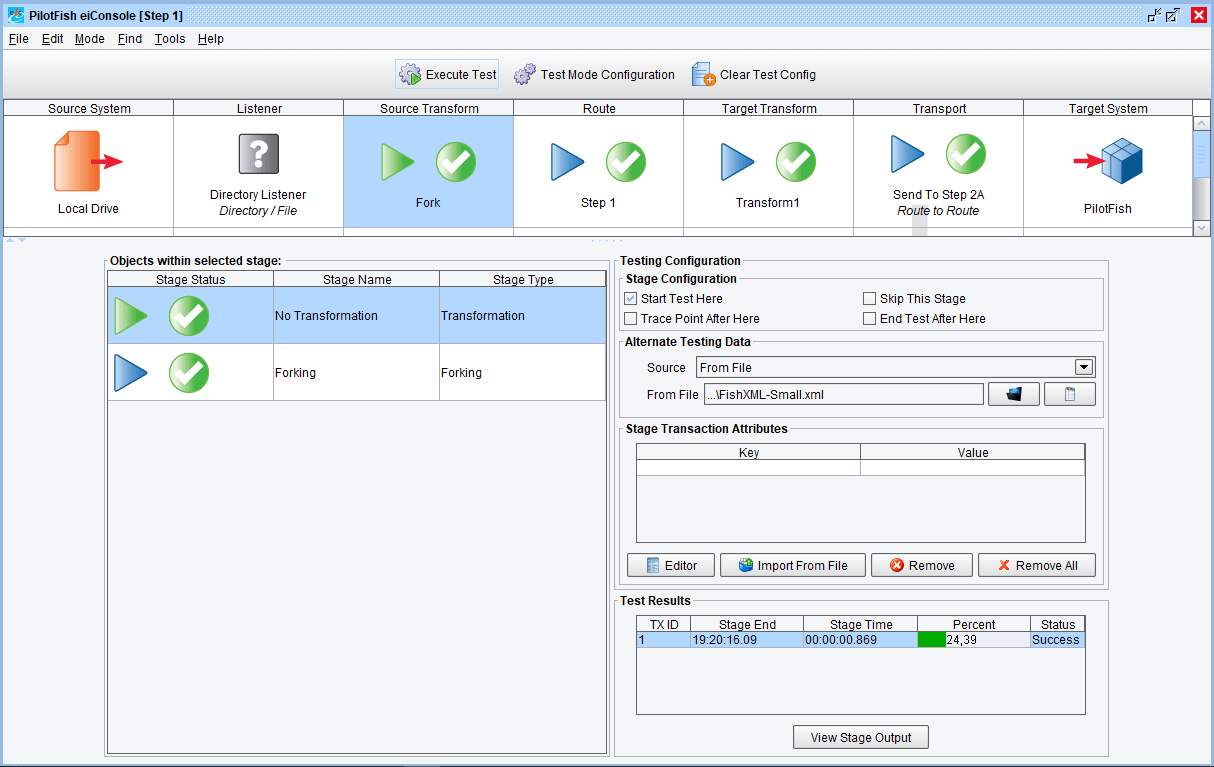Click the Success status cell in Test Results
This screenshot has height=767, width=1214.
[x=1057, y=640]
